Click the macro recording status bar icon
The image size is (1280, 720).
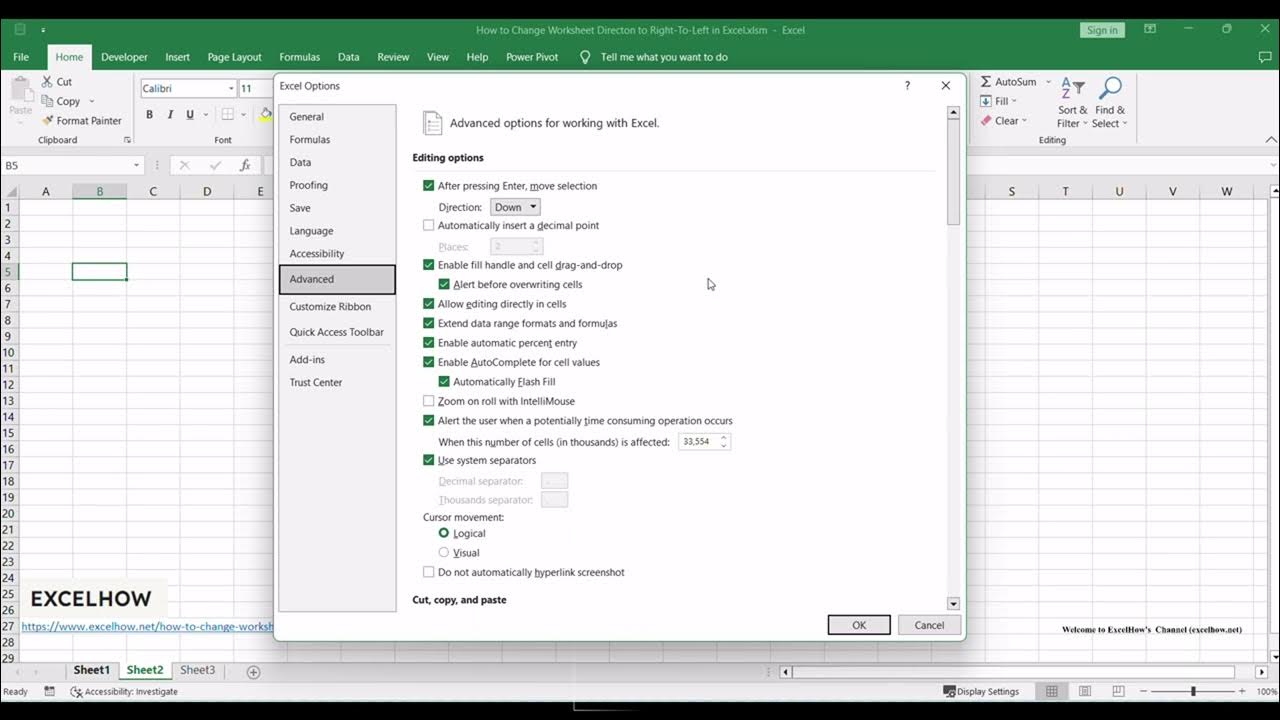tap(50, 691)
